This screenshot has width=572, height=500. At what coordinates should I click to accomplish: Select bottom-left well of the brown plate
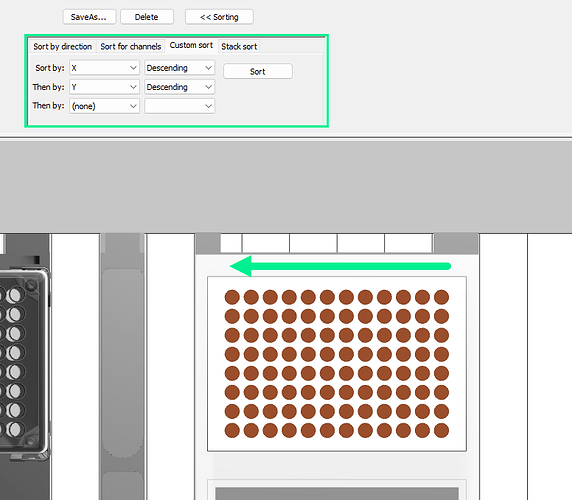pos(232,430)
